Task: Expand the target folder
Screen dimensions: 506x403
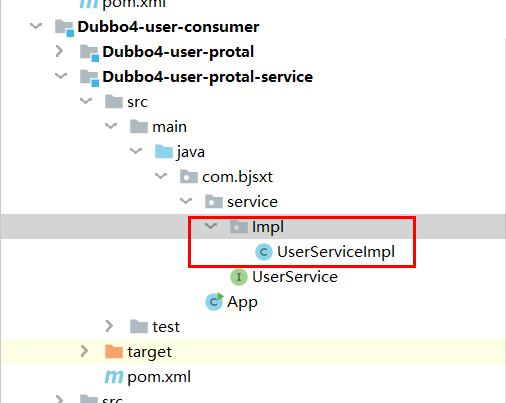Action: [84, 351]
